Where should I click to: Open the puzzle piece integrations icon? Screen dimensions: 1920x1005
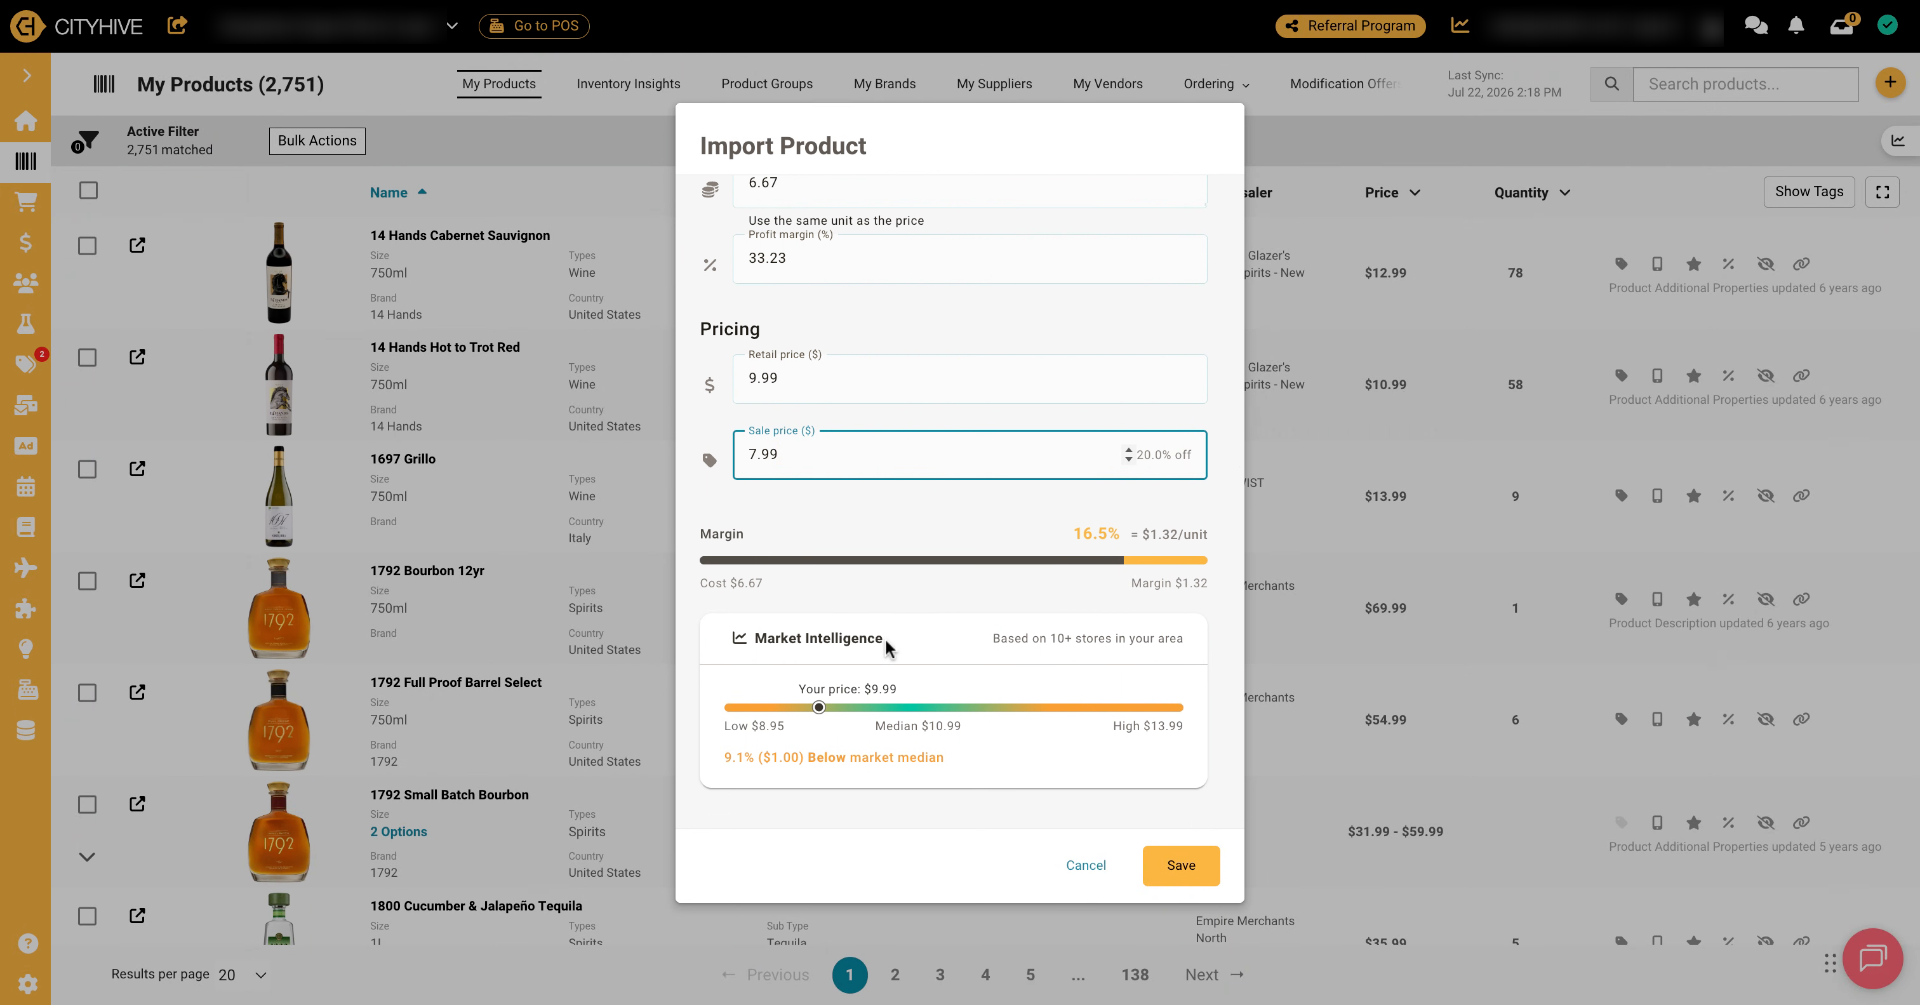pyautogui.click(x=26, y=609)
